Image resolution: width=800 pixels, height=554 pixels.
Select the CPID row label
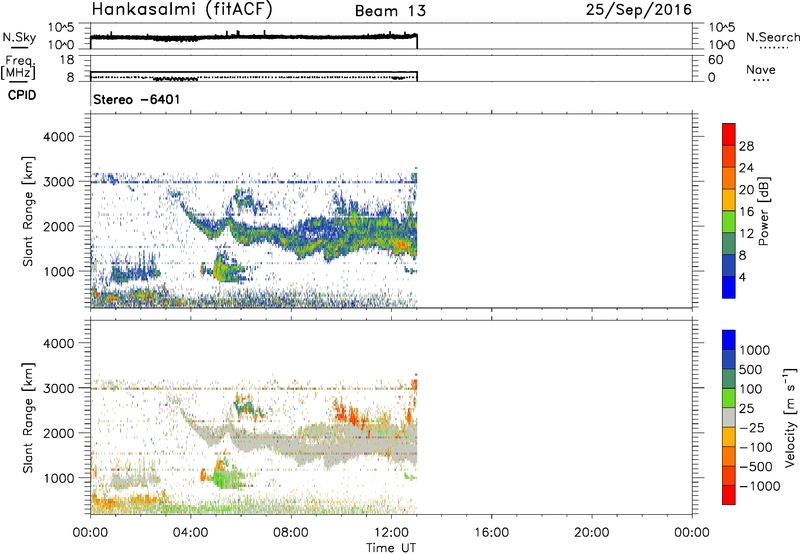[x=22, y=95]
